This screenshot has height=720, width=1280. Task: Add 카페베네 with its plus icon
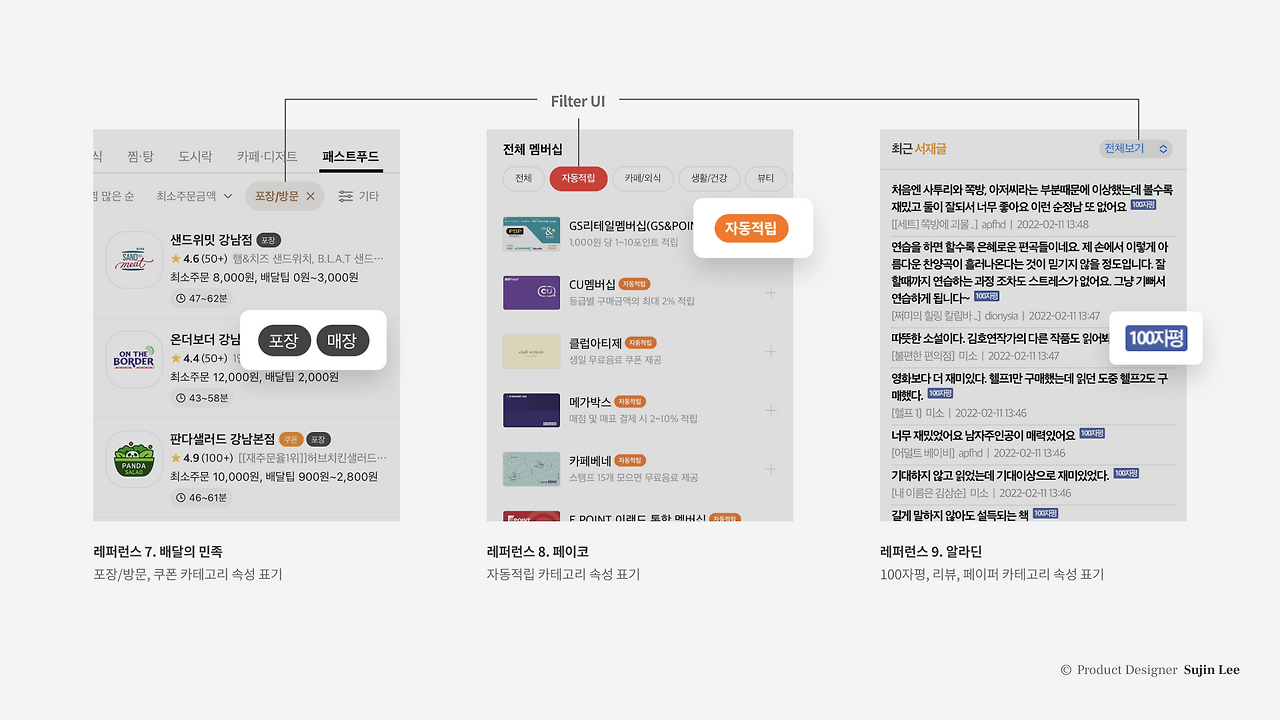point(771,469)
